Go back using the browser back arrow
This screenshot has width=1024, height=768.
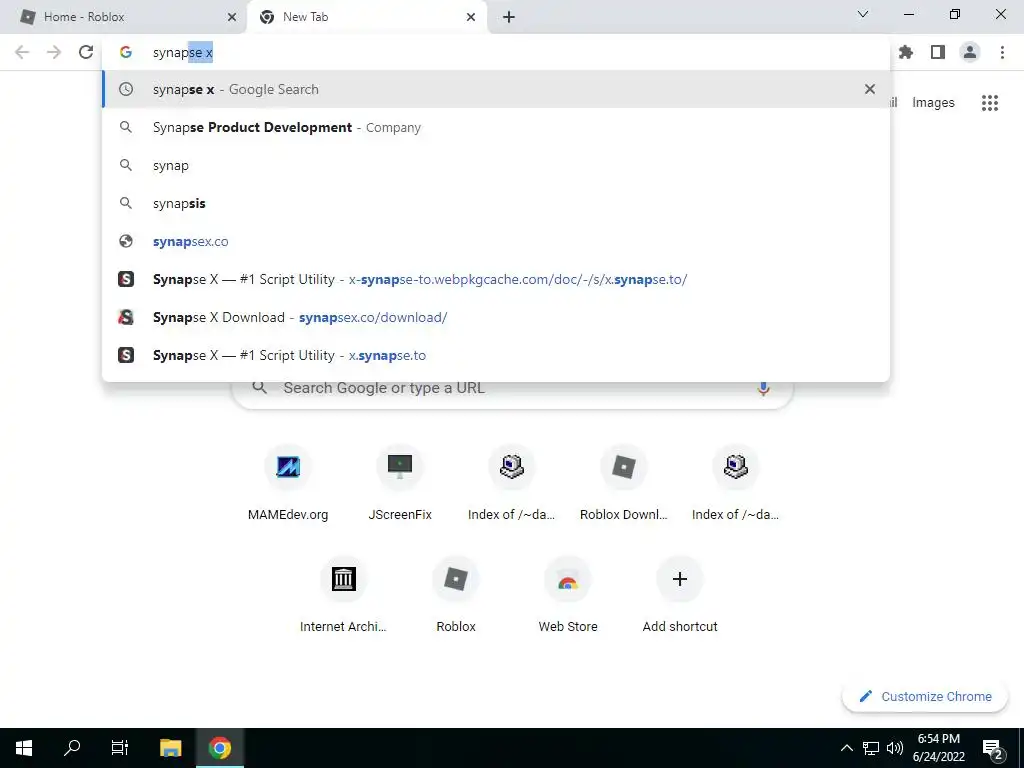coord(22,52)
